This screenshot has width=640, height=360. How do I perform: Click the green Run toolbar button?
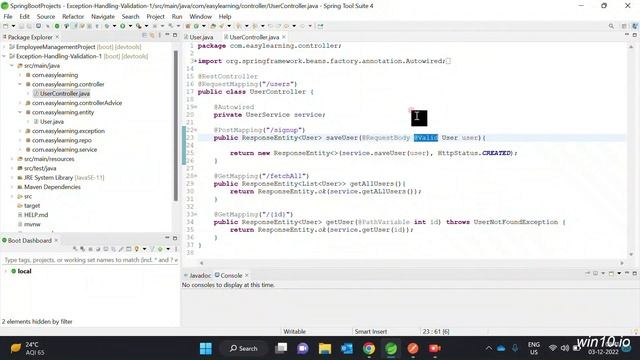[122, 26]
